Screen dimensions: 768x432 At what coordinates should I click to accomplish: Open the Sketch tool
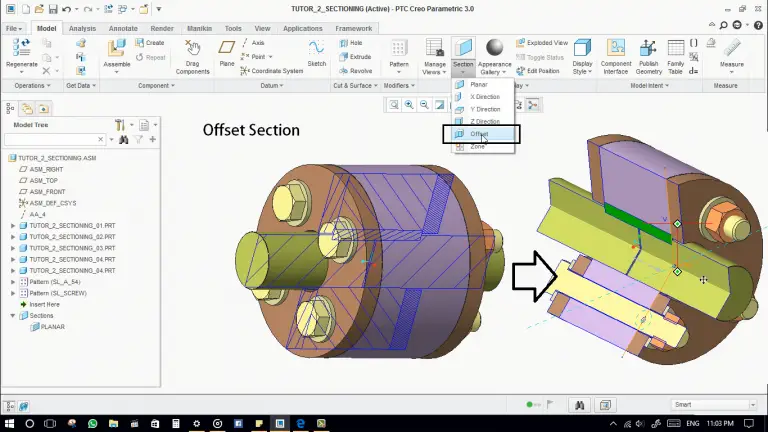[316, 50]
